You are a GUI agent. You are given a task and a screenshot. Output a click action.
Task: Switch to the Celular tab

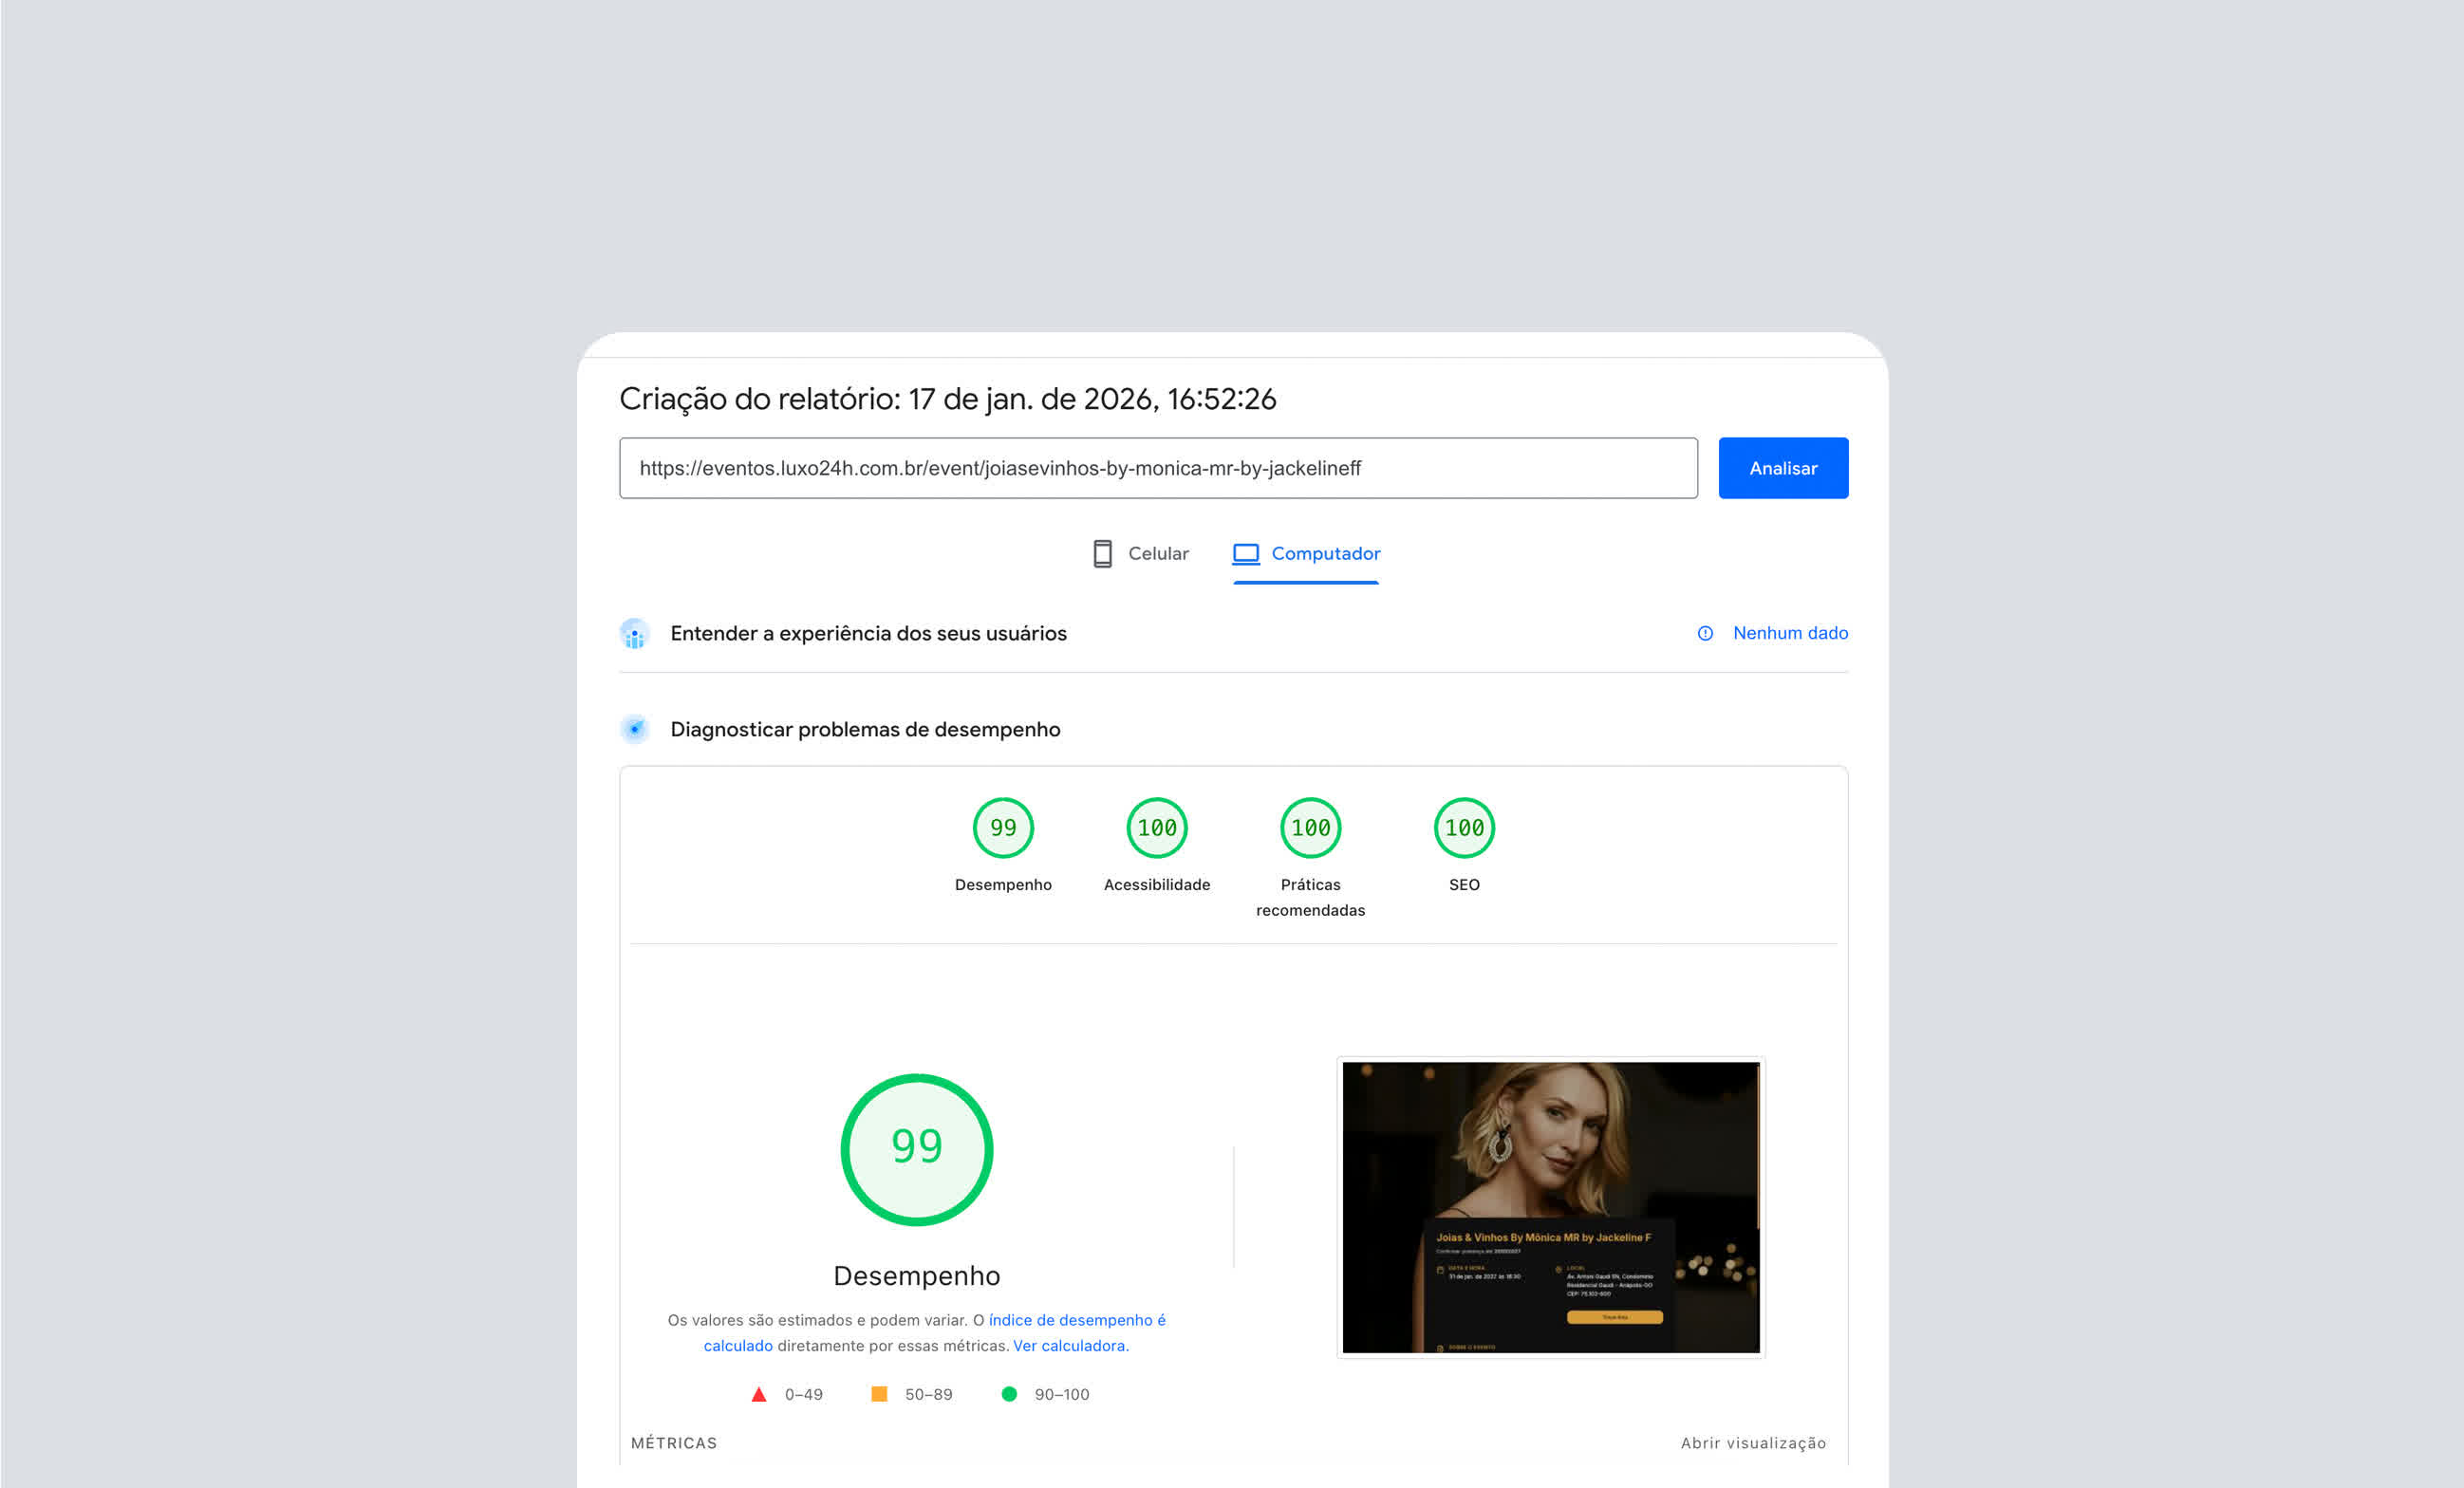(x=1158, y=553)
